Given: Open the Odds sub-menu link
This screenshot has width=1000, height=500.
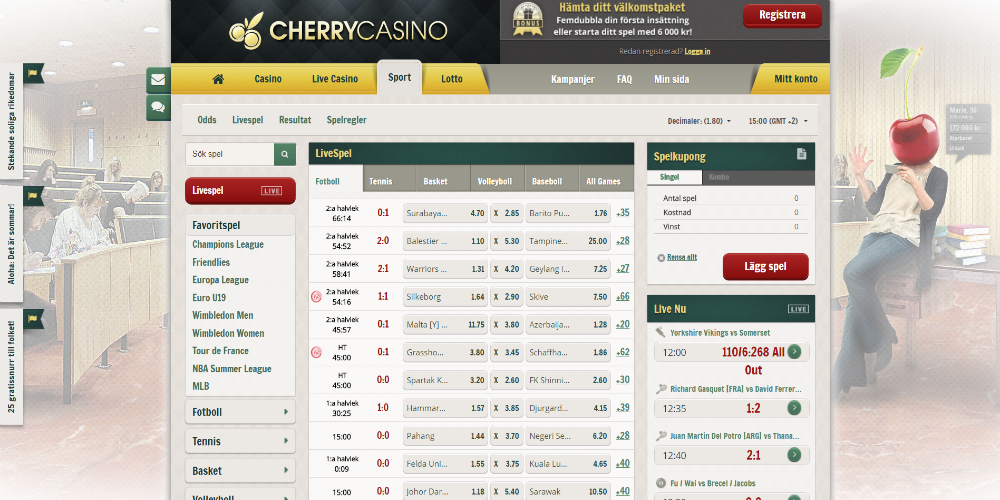Looking at the screenshot, I should pyautogui.click(x=207, y=120).
